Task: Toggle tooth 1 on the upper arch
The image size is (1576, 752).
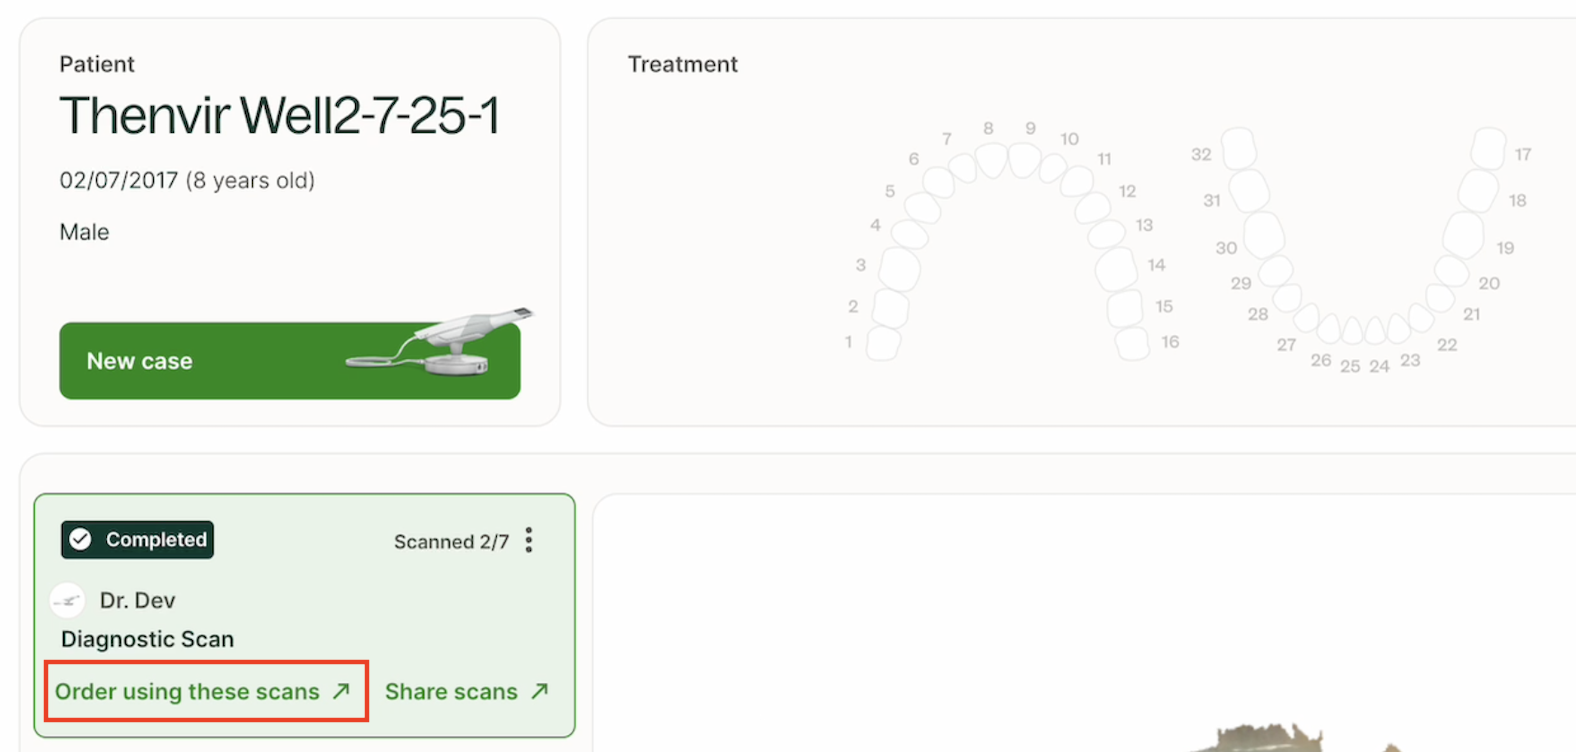Action: (883, 343)
